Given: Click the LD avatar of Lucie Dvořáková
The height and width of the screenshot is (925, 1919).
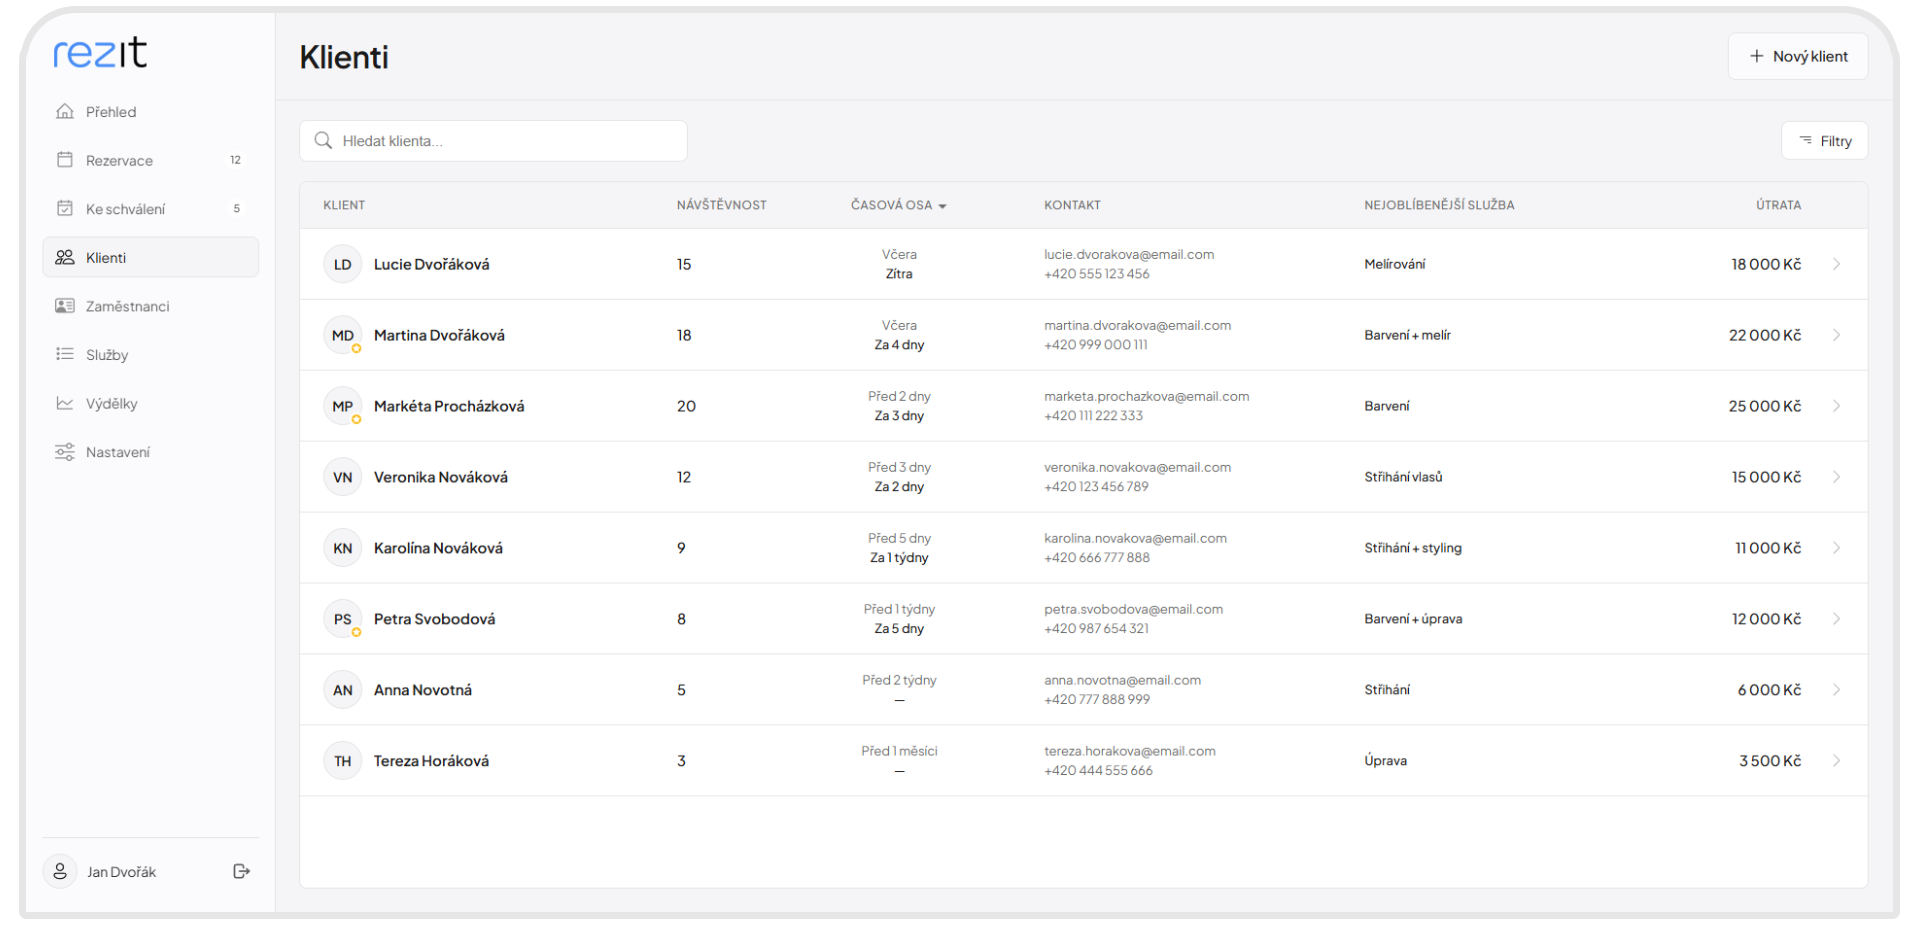Looking at the screenshot, I should [x=342, y=264].
